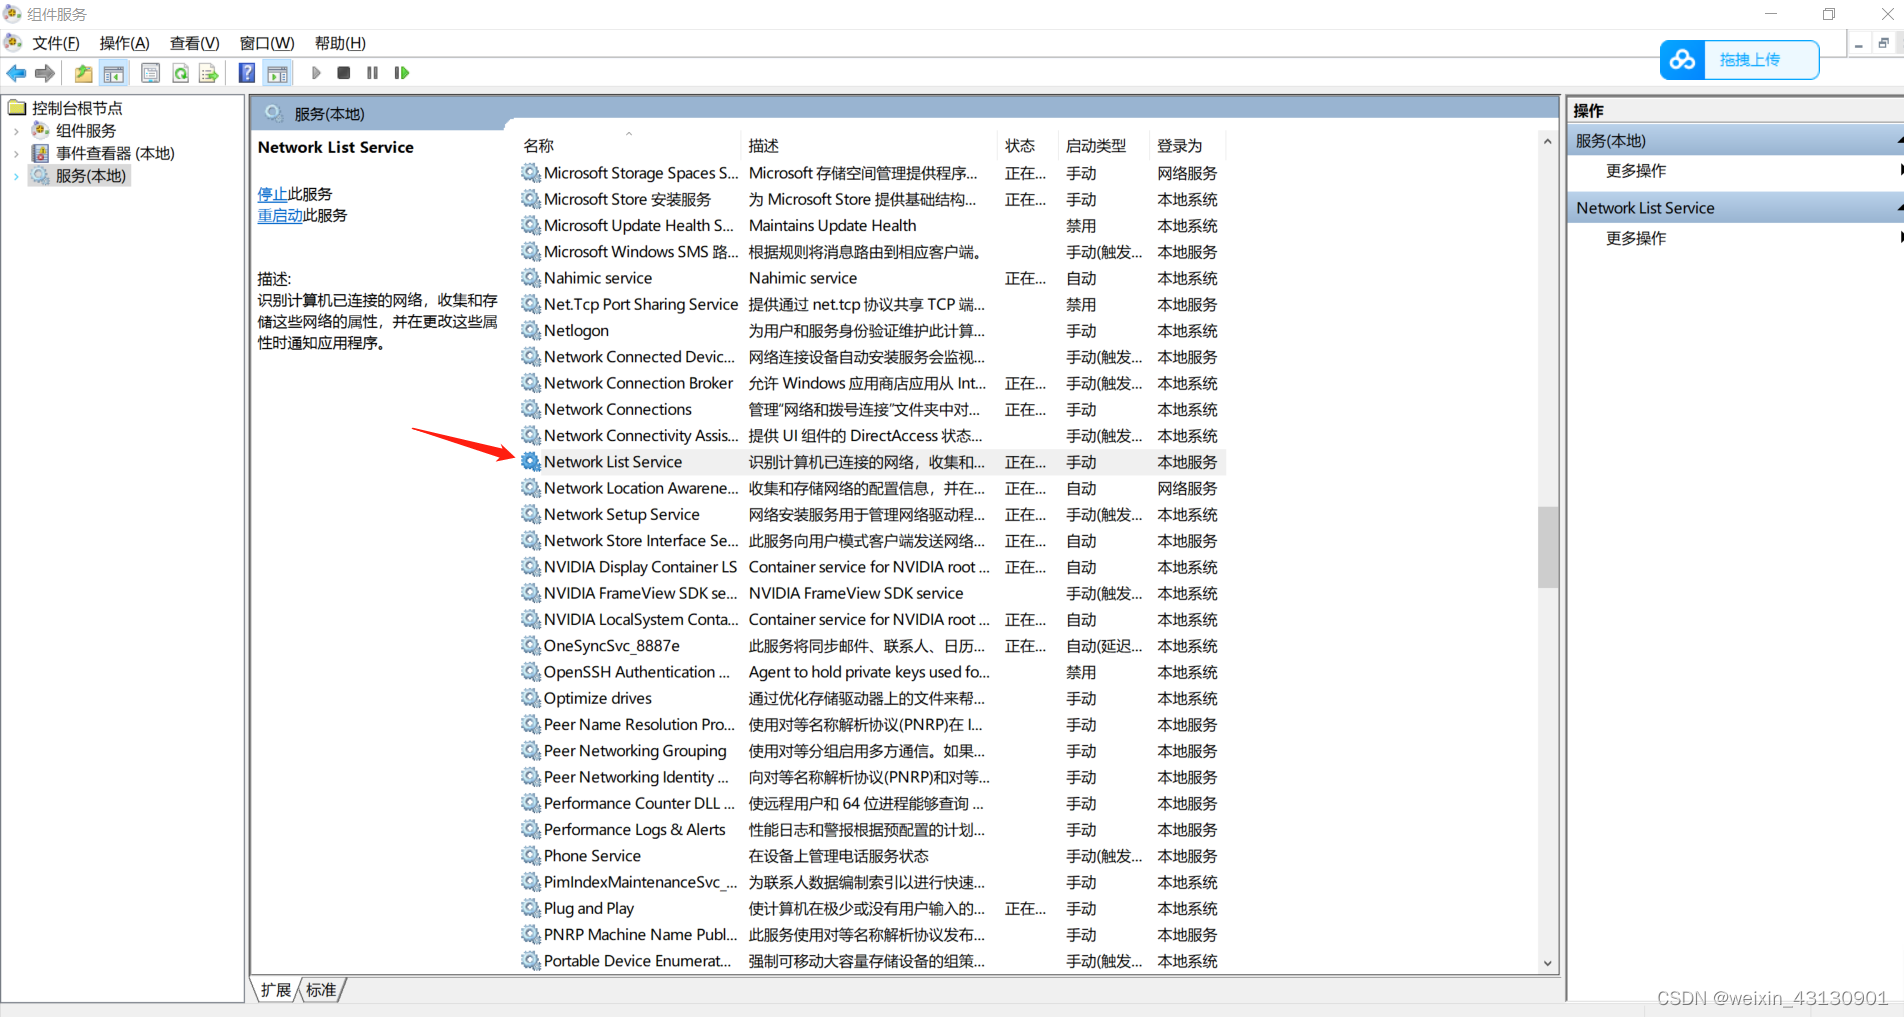Image resolution: width=1904 pixels, height=1017 pixels.
Task: Click the Export List toolbar icon
Action: click(208, 73)
